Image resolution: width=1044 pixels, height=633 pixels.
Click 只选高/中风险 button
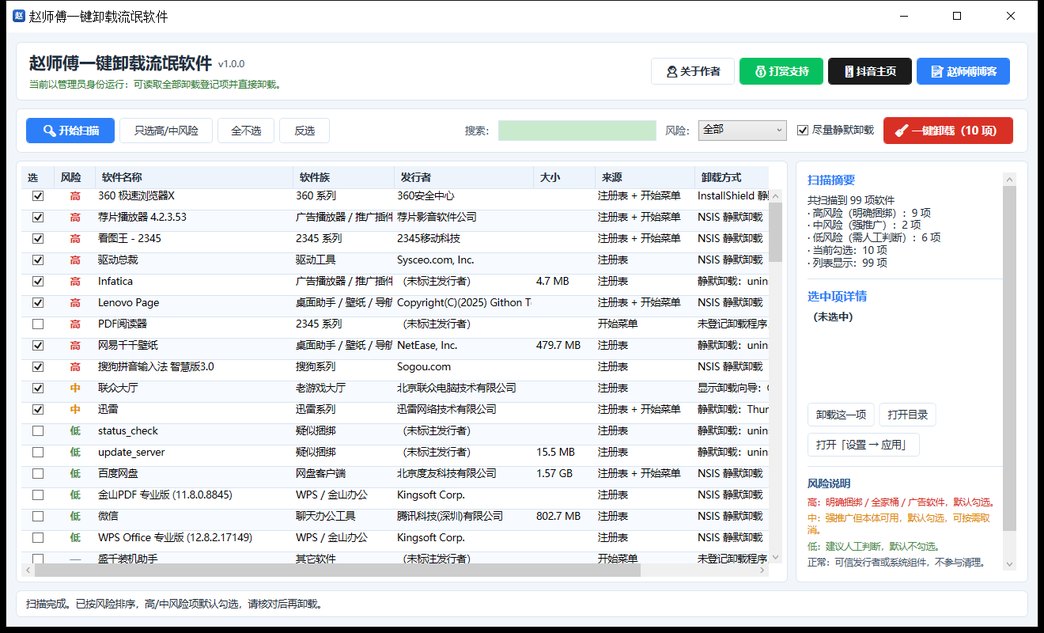coord(166,130)
